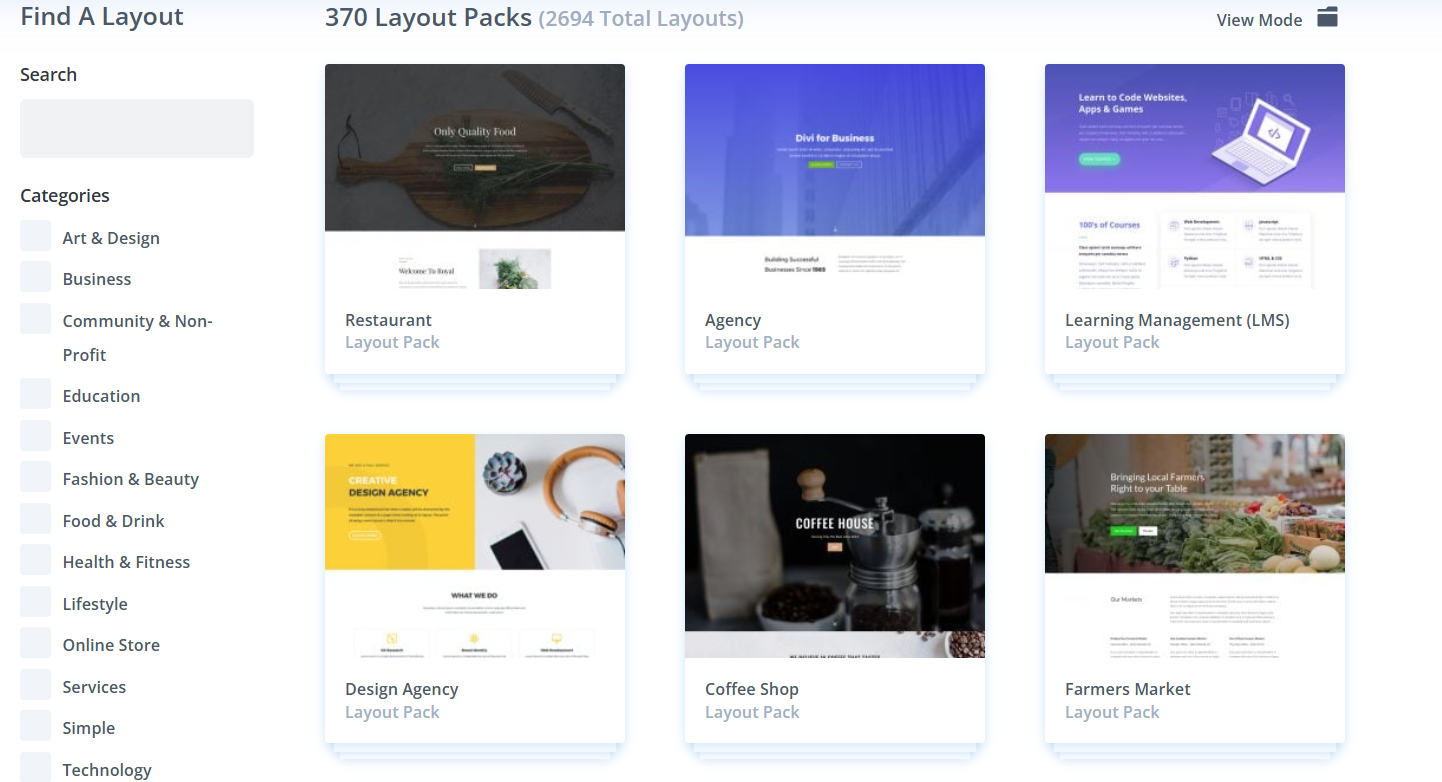Open the Design Agency layout thumbnail
Viewport: 1442px width, 782px height.
(x=475, y=546)
